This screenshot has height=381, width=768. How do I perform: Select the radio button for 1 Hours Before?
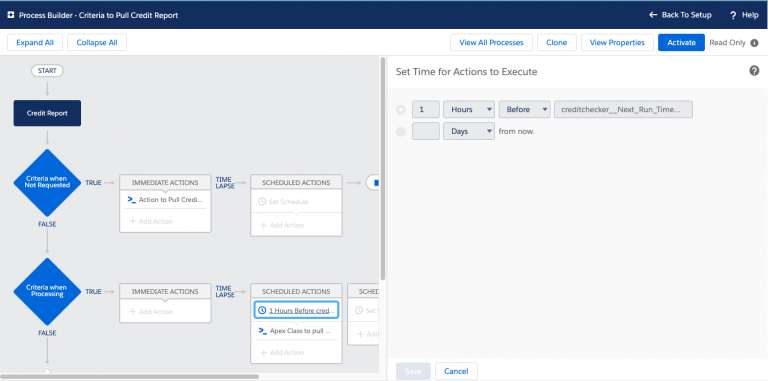401,110
